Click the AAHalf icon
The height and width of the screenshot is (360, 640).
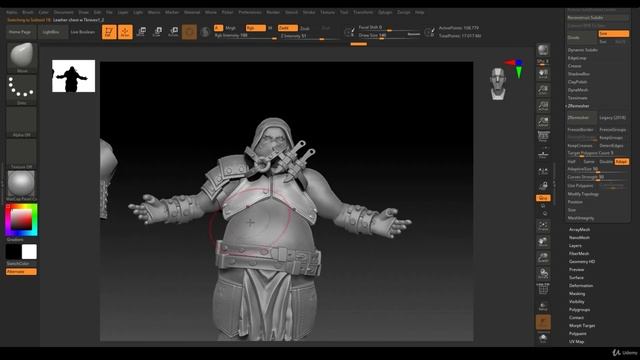[543, 122]
